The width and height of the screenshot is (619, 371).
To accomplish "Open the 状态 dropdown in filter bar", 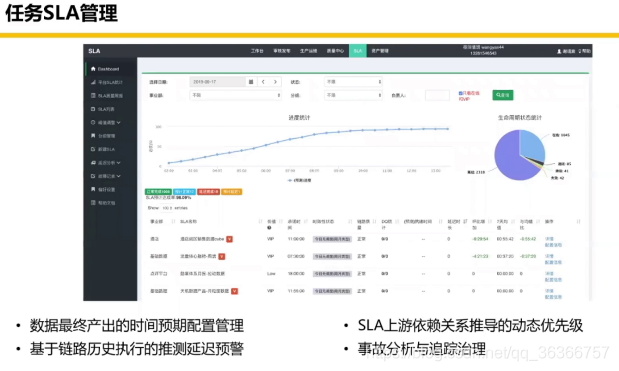I will 353,82.
